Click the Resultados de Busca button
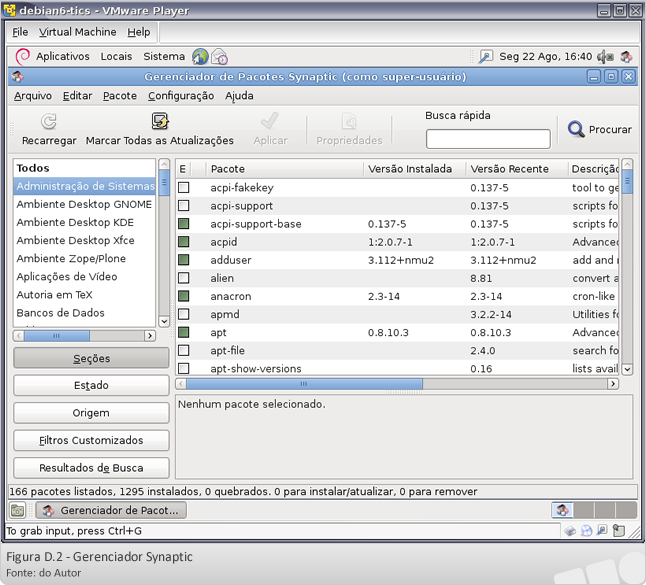Screen dimensions: 646x585 coord(91,468)
